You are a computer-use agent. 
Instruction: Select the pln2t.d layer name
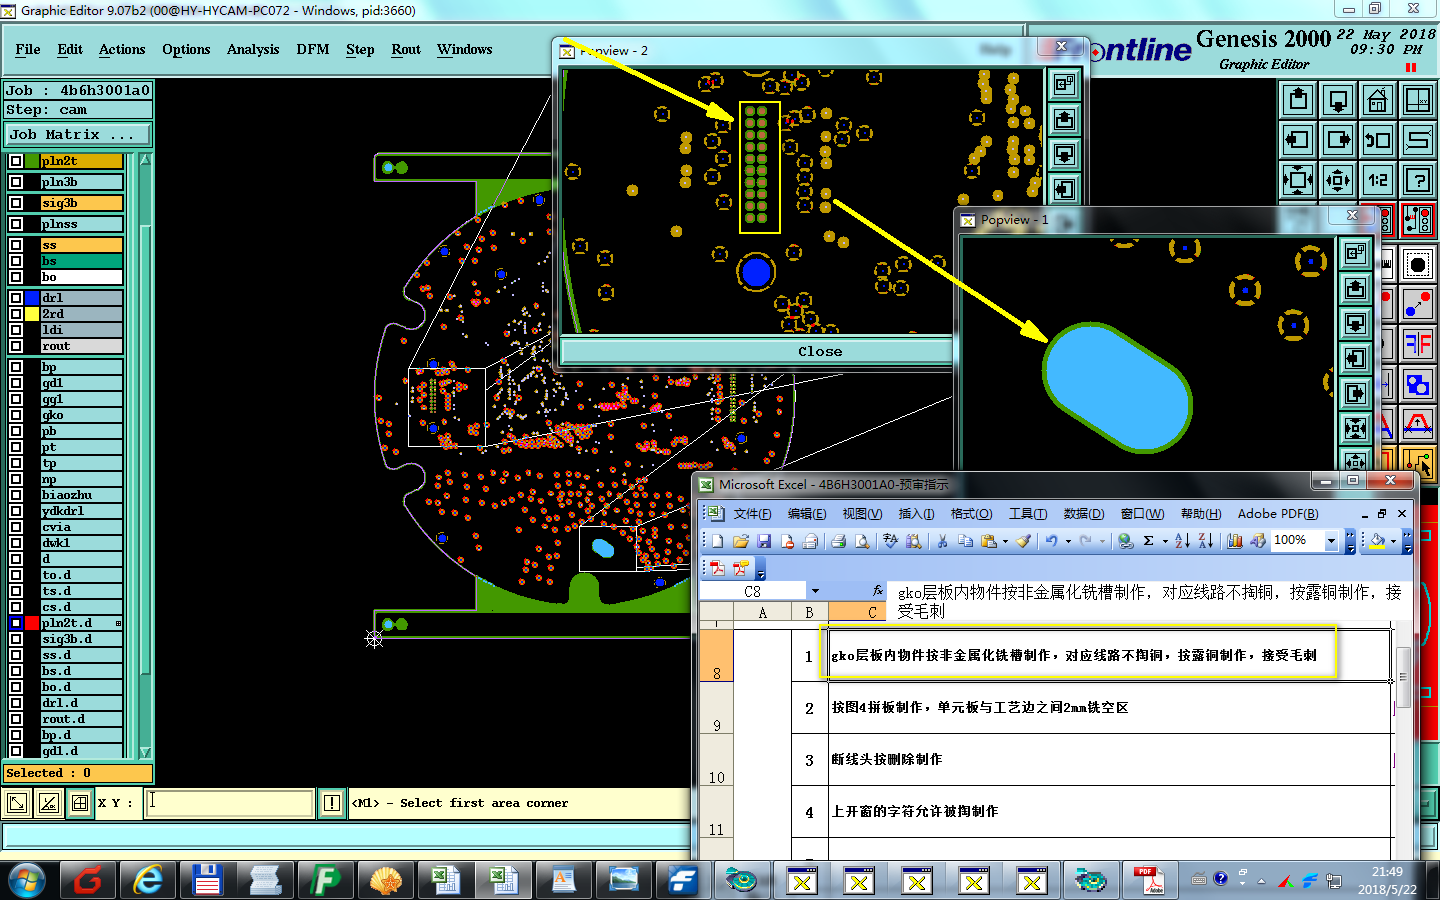click(x=82, y=623)
